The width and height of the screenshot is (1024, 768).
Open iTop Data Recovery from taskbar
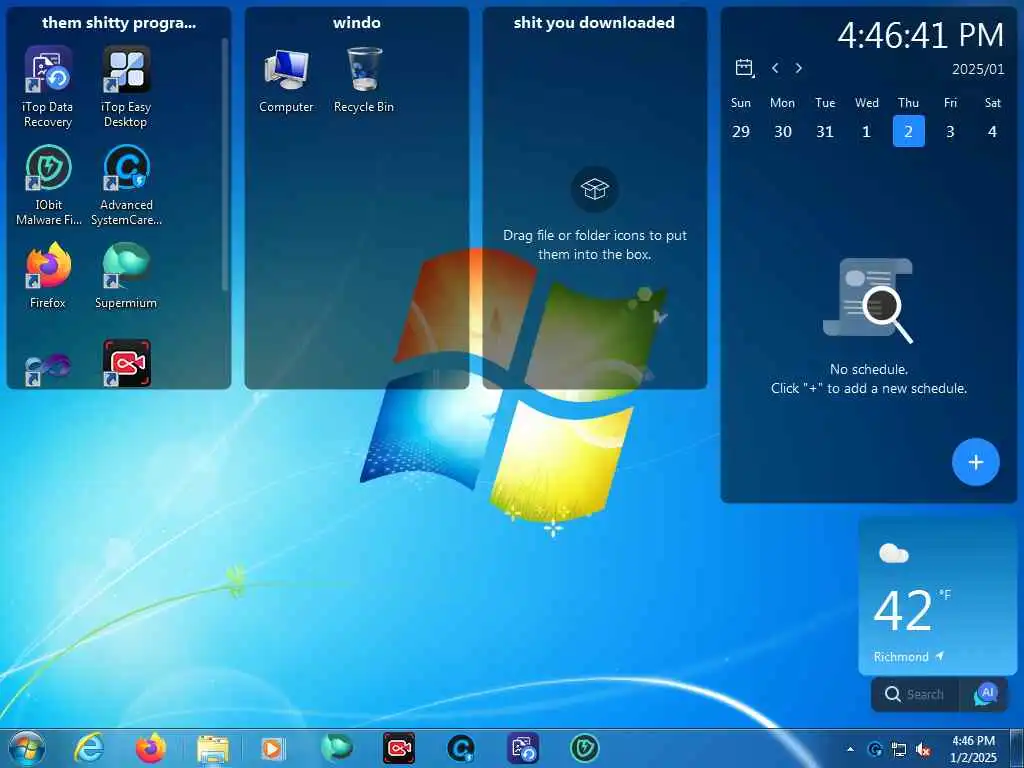[x=522, y=748]
